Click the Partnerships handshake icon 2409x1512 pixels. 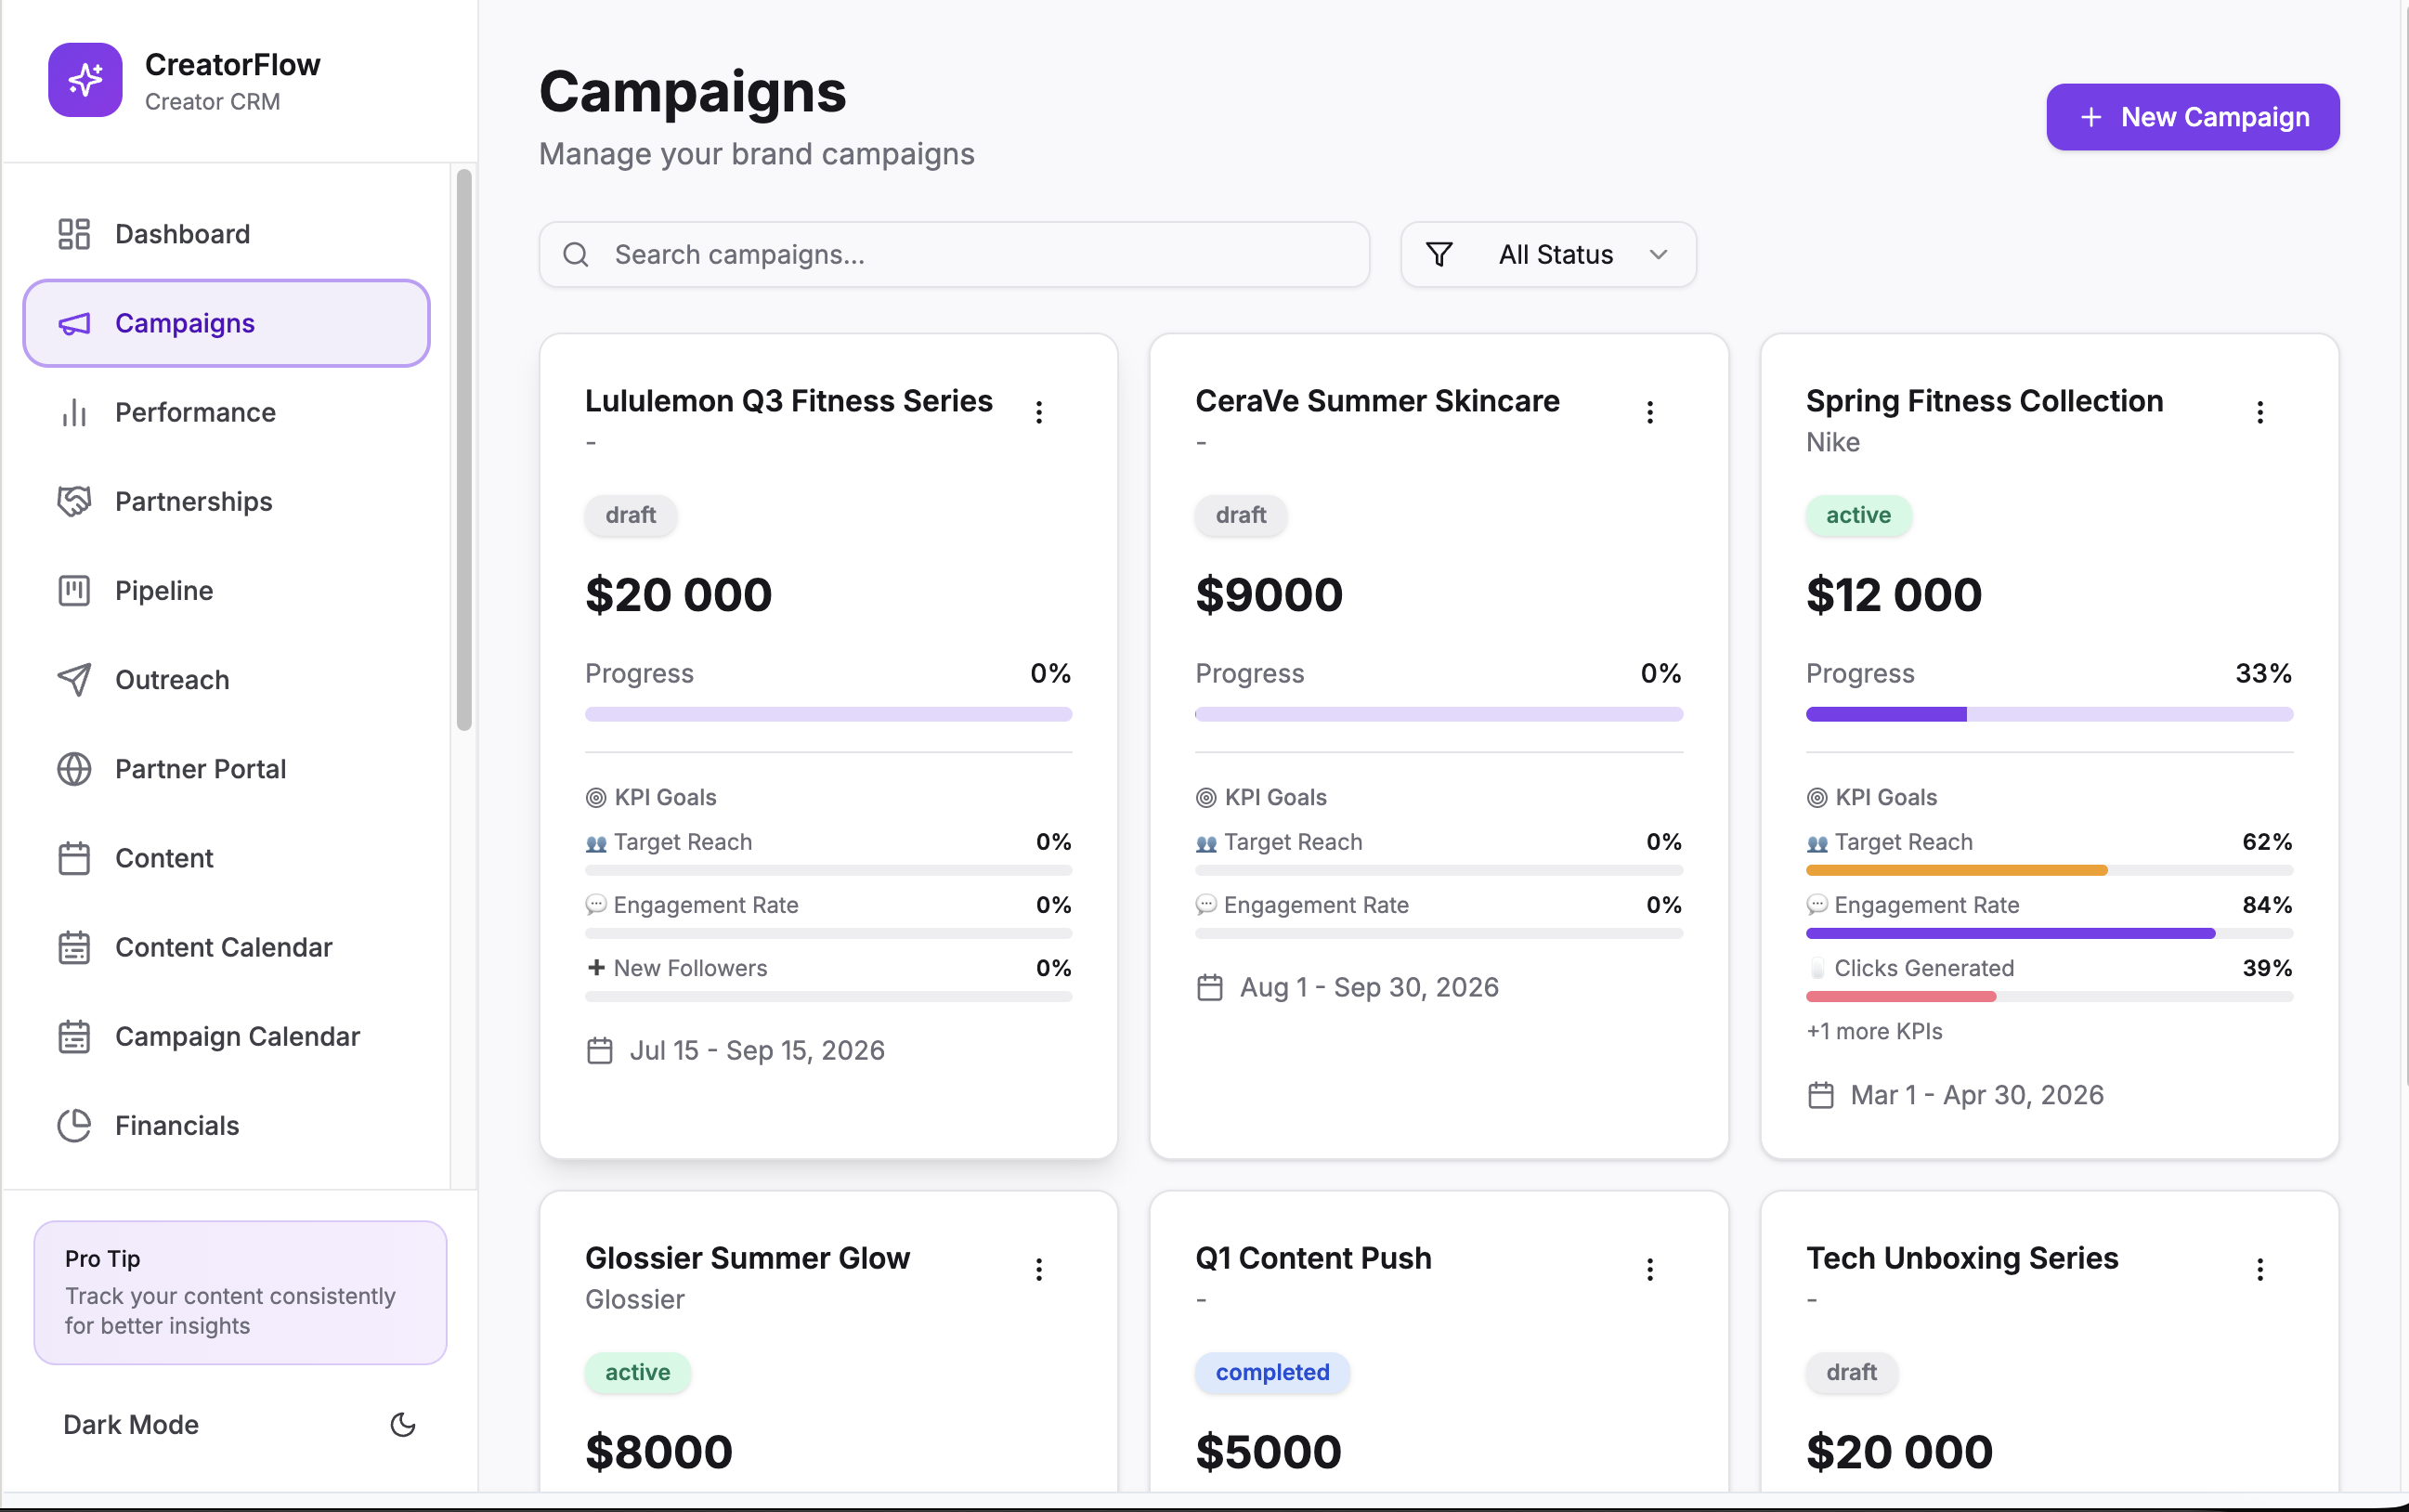[x=74, y=501]
